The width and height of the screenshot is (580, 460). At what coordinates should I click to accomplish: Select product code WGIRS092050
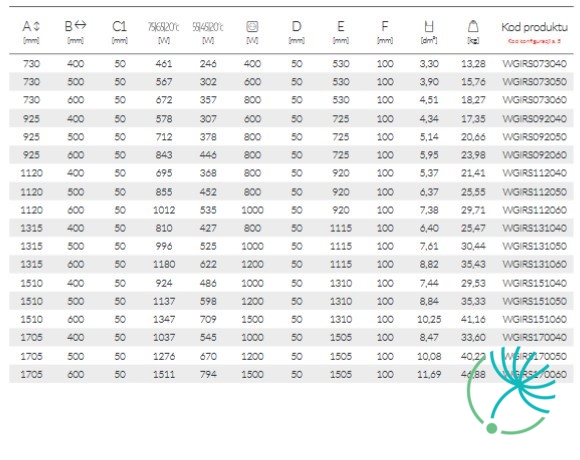535,137
